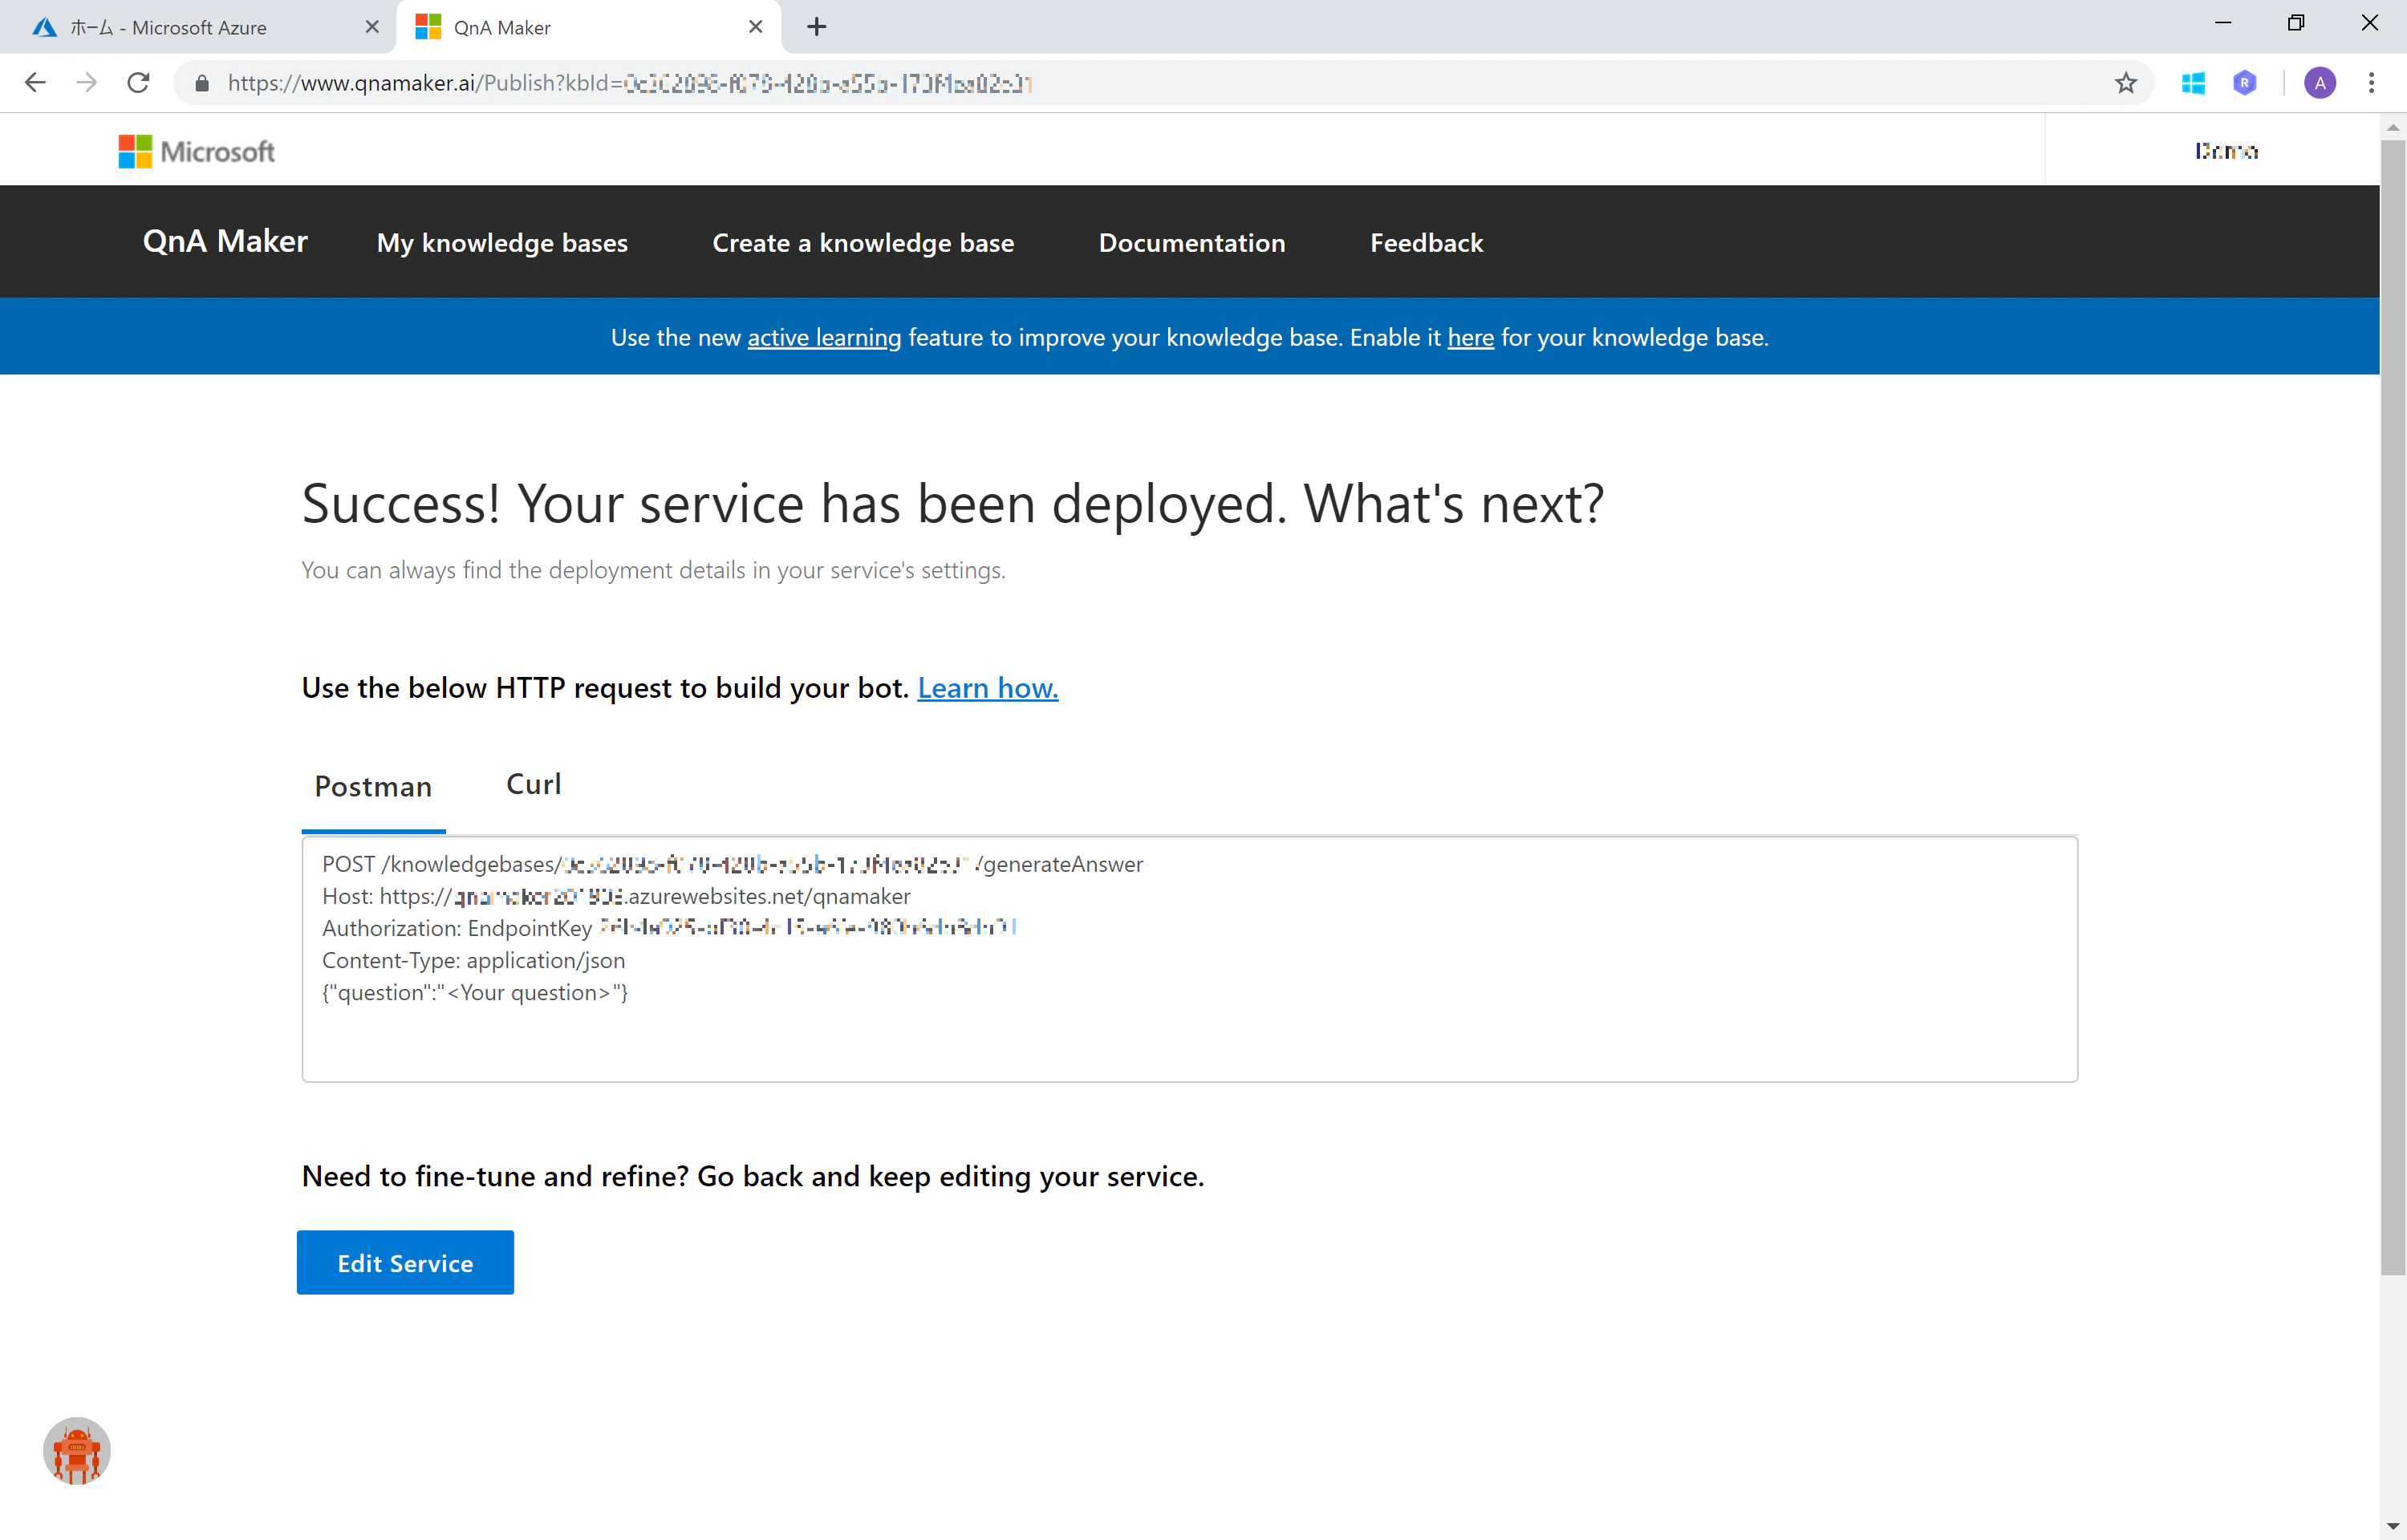Close the QnA Maker tab

[x=756, y=27]
